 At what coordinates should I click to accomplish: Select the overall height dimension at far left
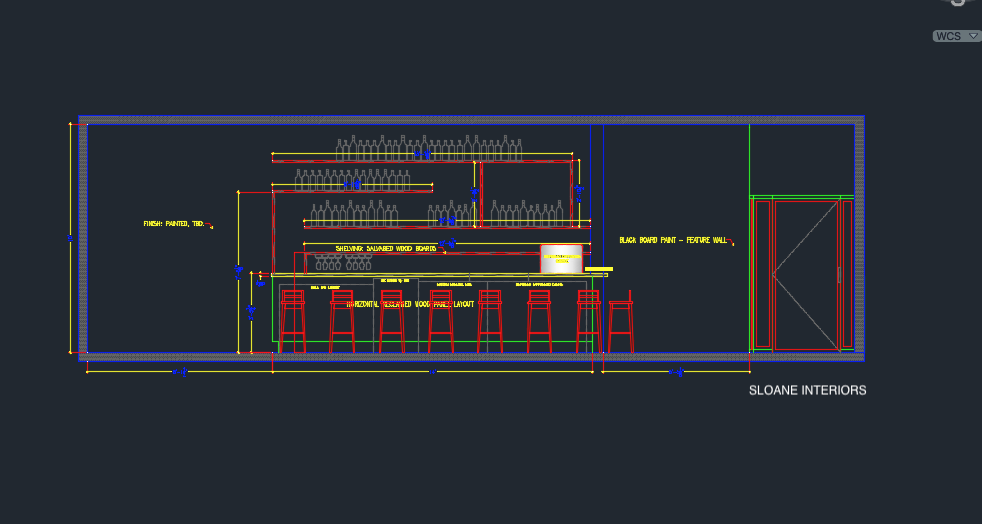pos(70,238)
